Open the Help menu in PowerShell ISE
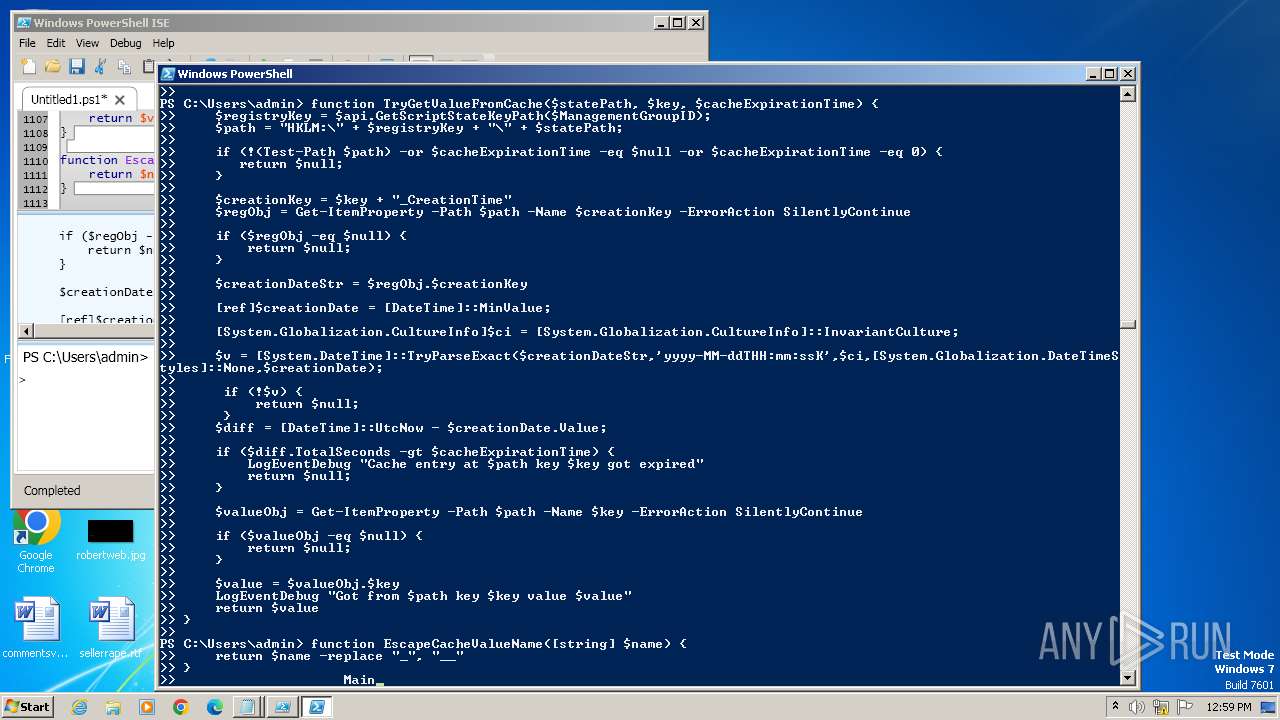 click(x=163, y=43)
